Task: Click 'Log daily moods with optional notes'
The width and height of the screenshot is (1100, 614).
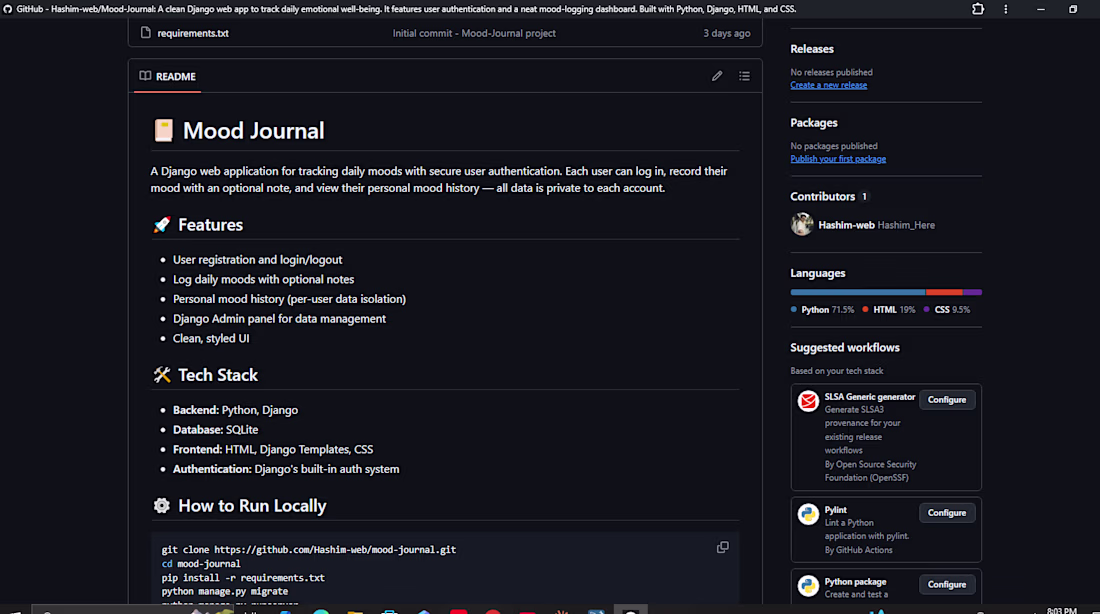Action: pos(263,279)
